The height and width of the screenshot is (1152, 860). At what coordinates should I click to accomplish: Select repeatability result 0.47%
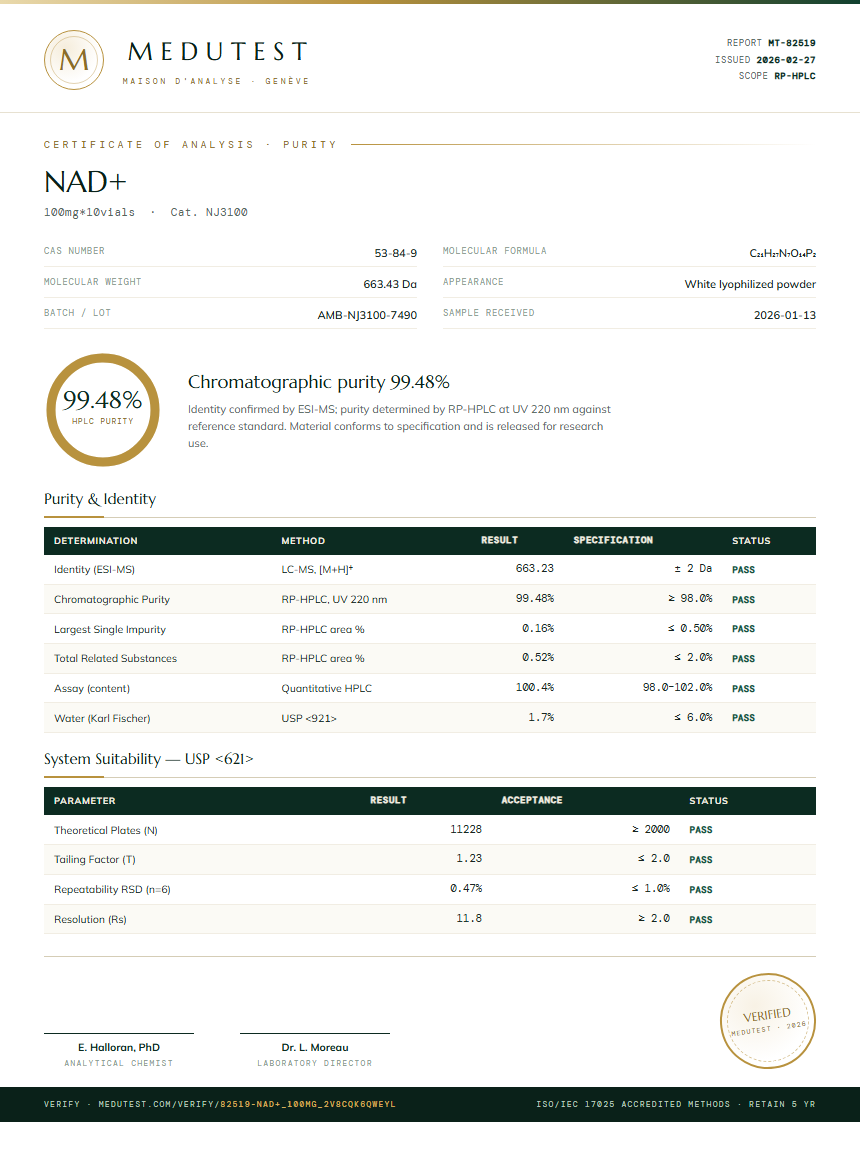[x=466, y=888]
